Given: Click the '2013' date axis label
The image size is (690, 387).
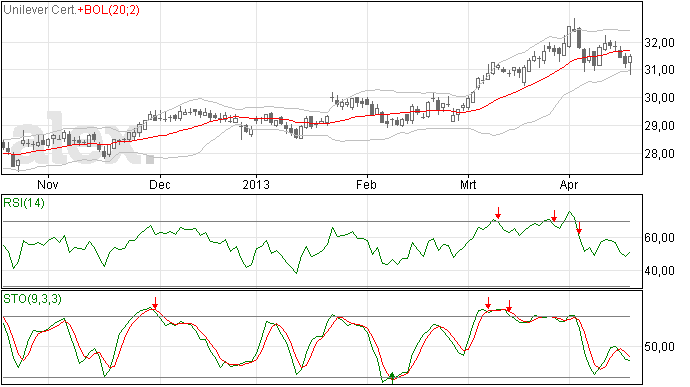Looking at the screenshot, I should tap(256, 184).
